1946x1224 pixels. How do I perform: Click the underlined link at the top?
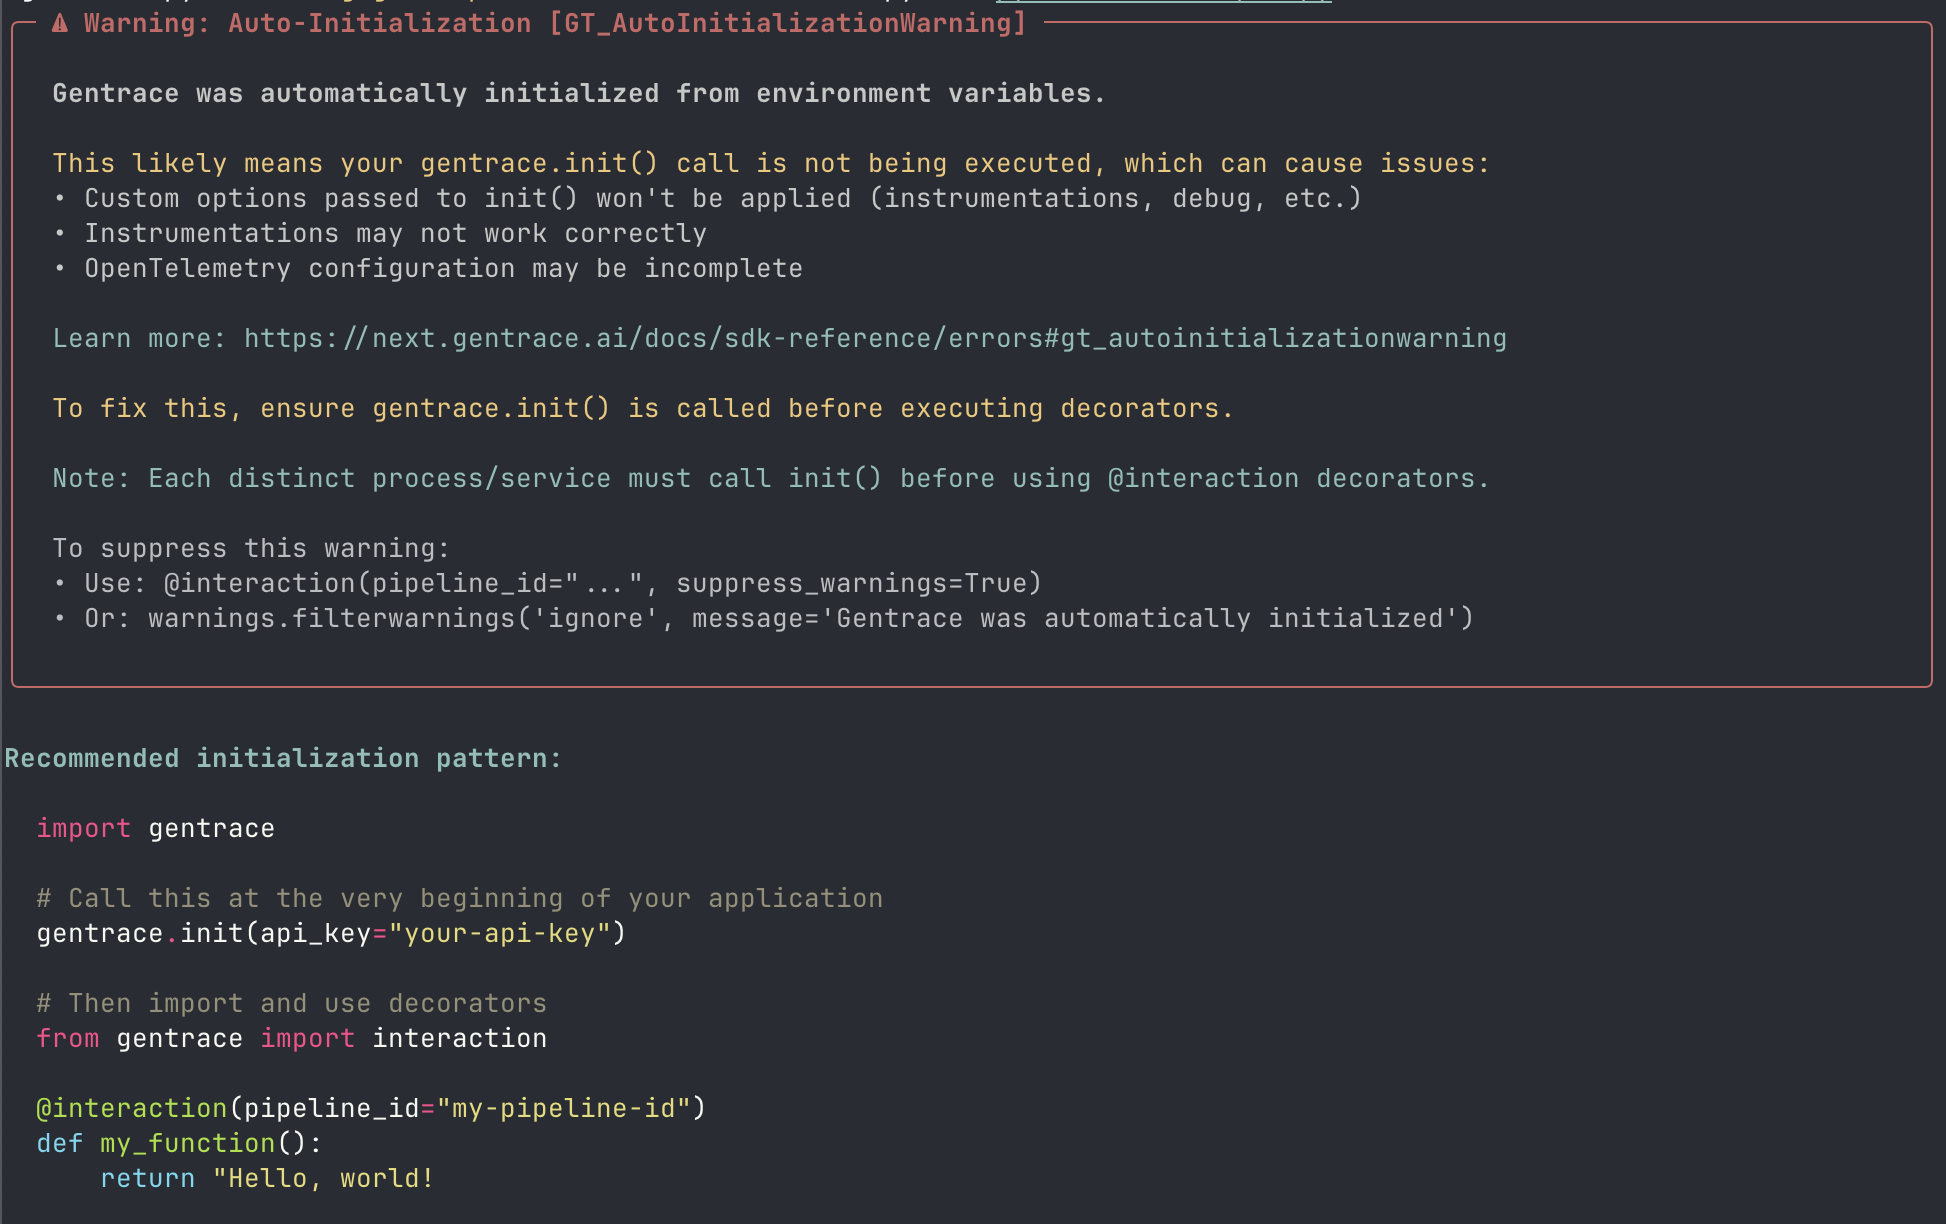(1164, 2)
